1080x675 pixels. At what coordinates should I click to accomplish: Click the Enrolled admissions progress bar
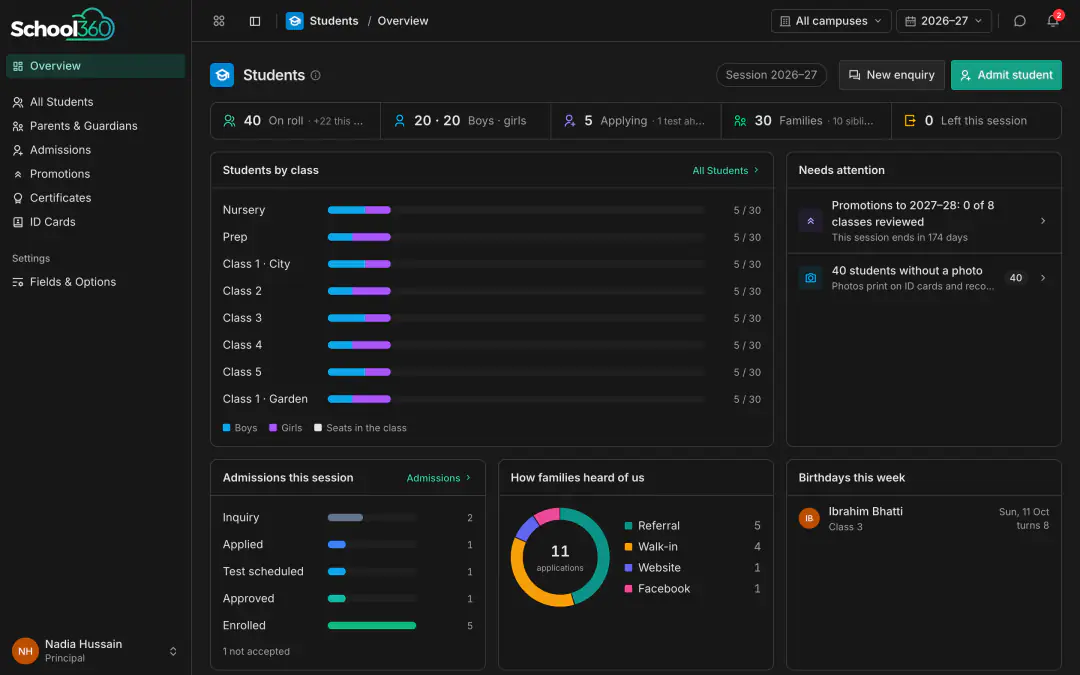[372, 625]
